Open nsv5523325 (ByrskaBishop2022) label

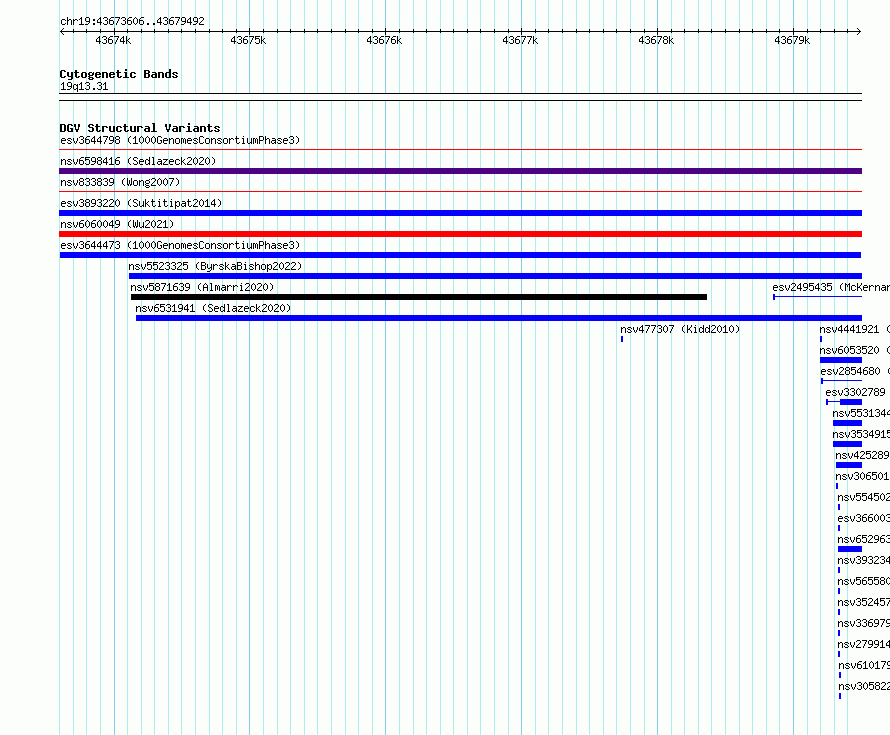tap(215, 266)
